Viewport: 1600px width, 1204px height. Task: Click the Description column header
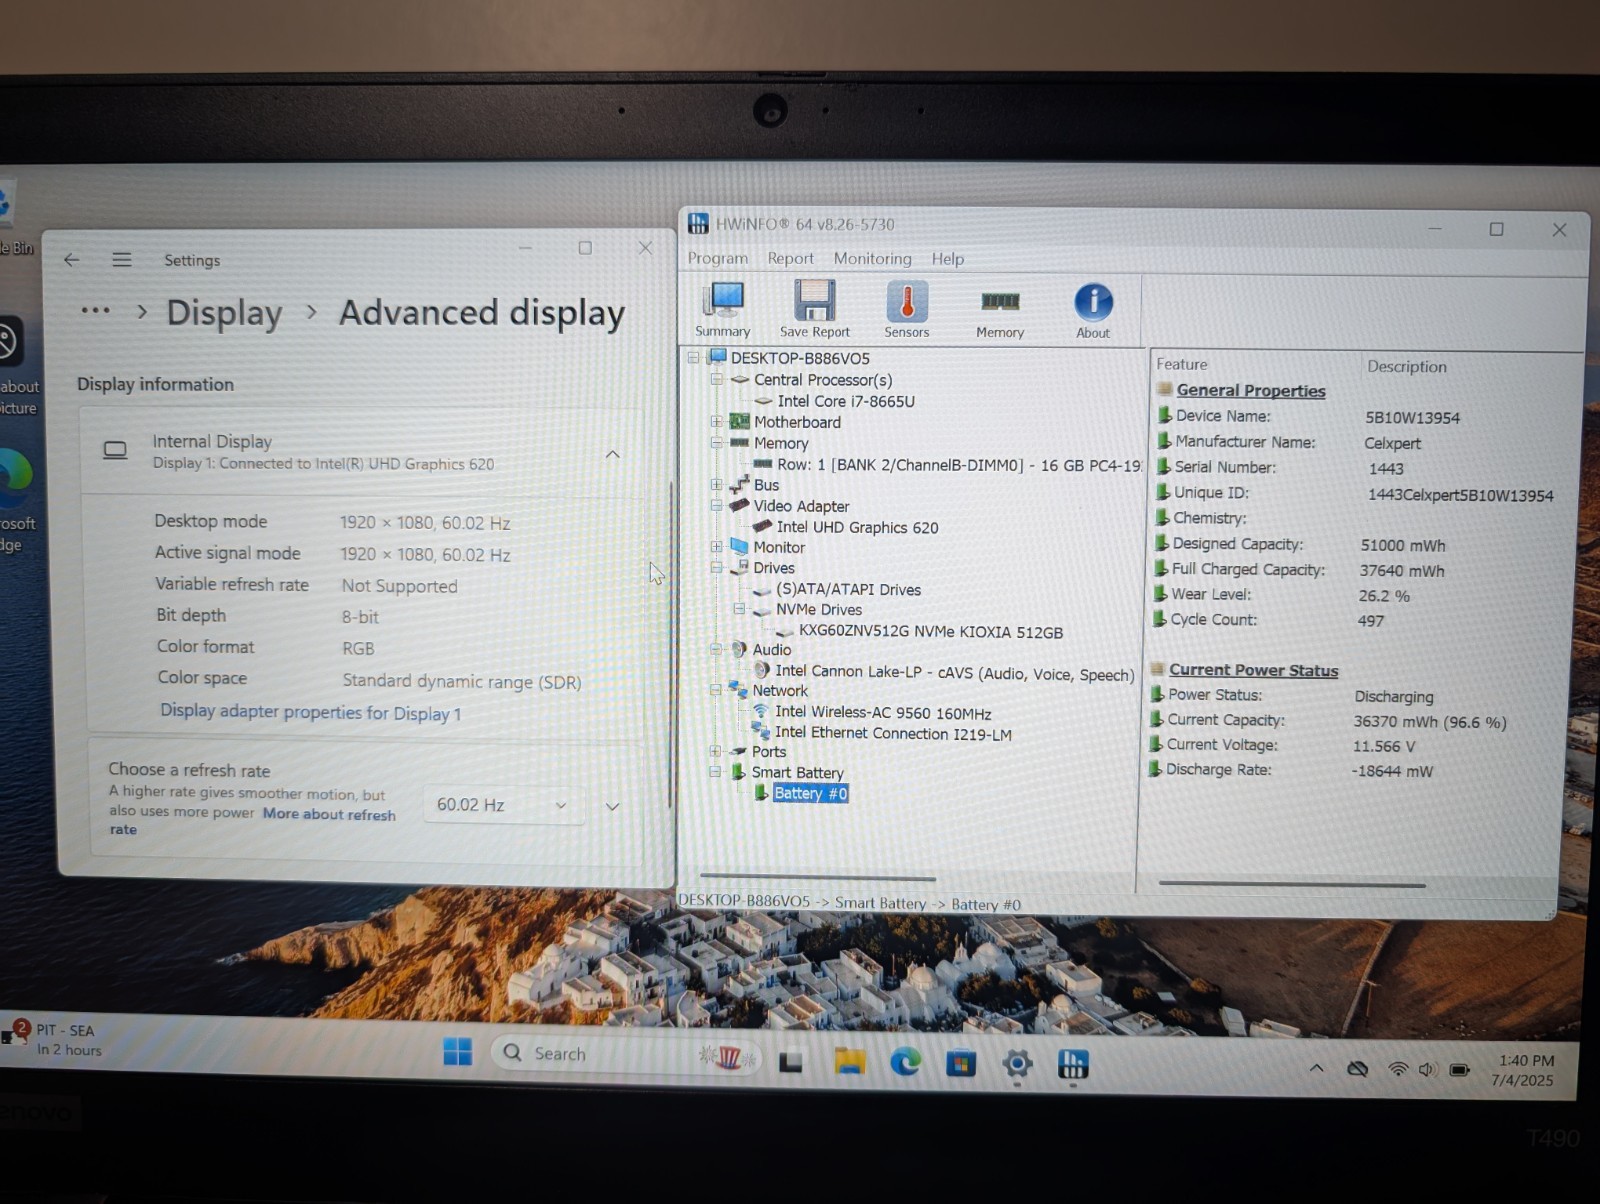[1407, 366]
